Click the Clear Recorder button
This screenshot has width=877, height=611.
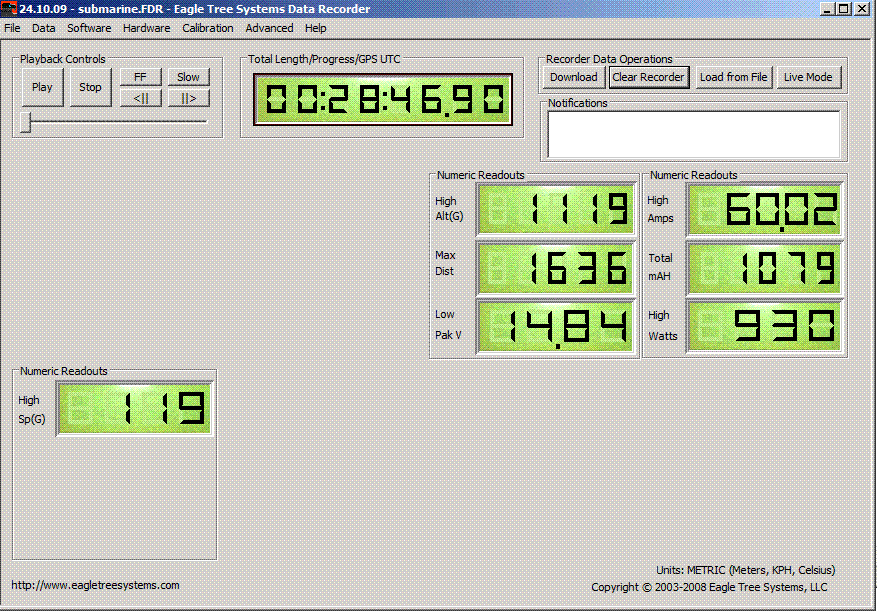[649, 77]
